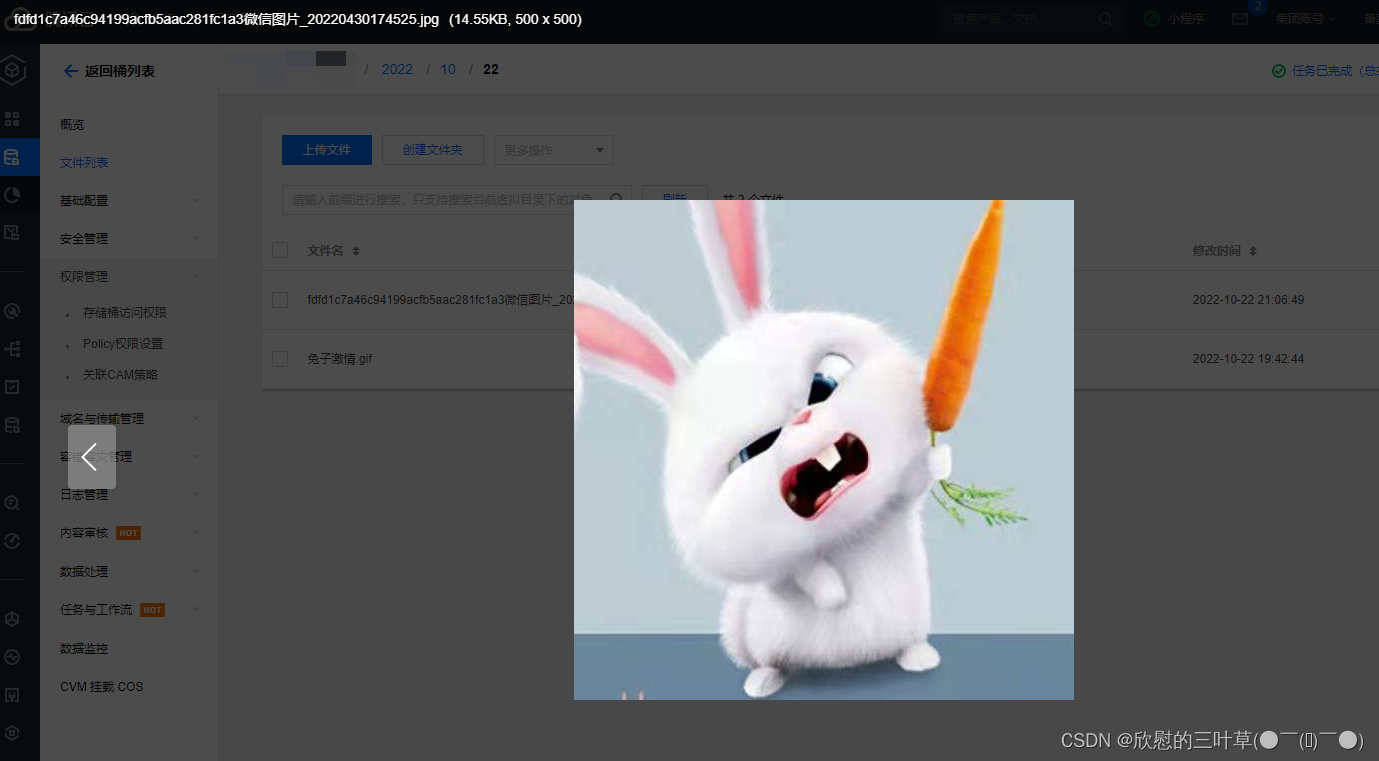
Task: Open 数据监控 in the sidebar
Action: (x=84, y=649)
